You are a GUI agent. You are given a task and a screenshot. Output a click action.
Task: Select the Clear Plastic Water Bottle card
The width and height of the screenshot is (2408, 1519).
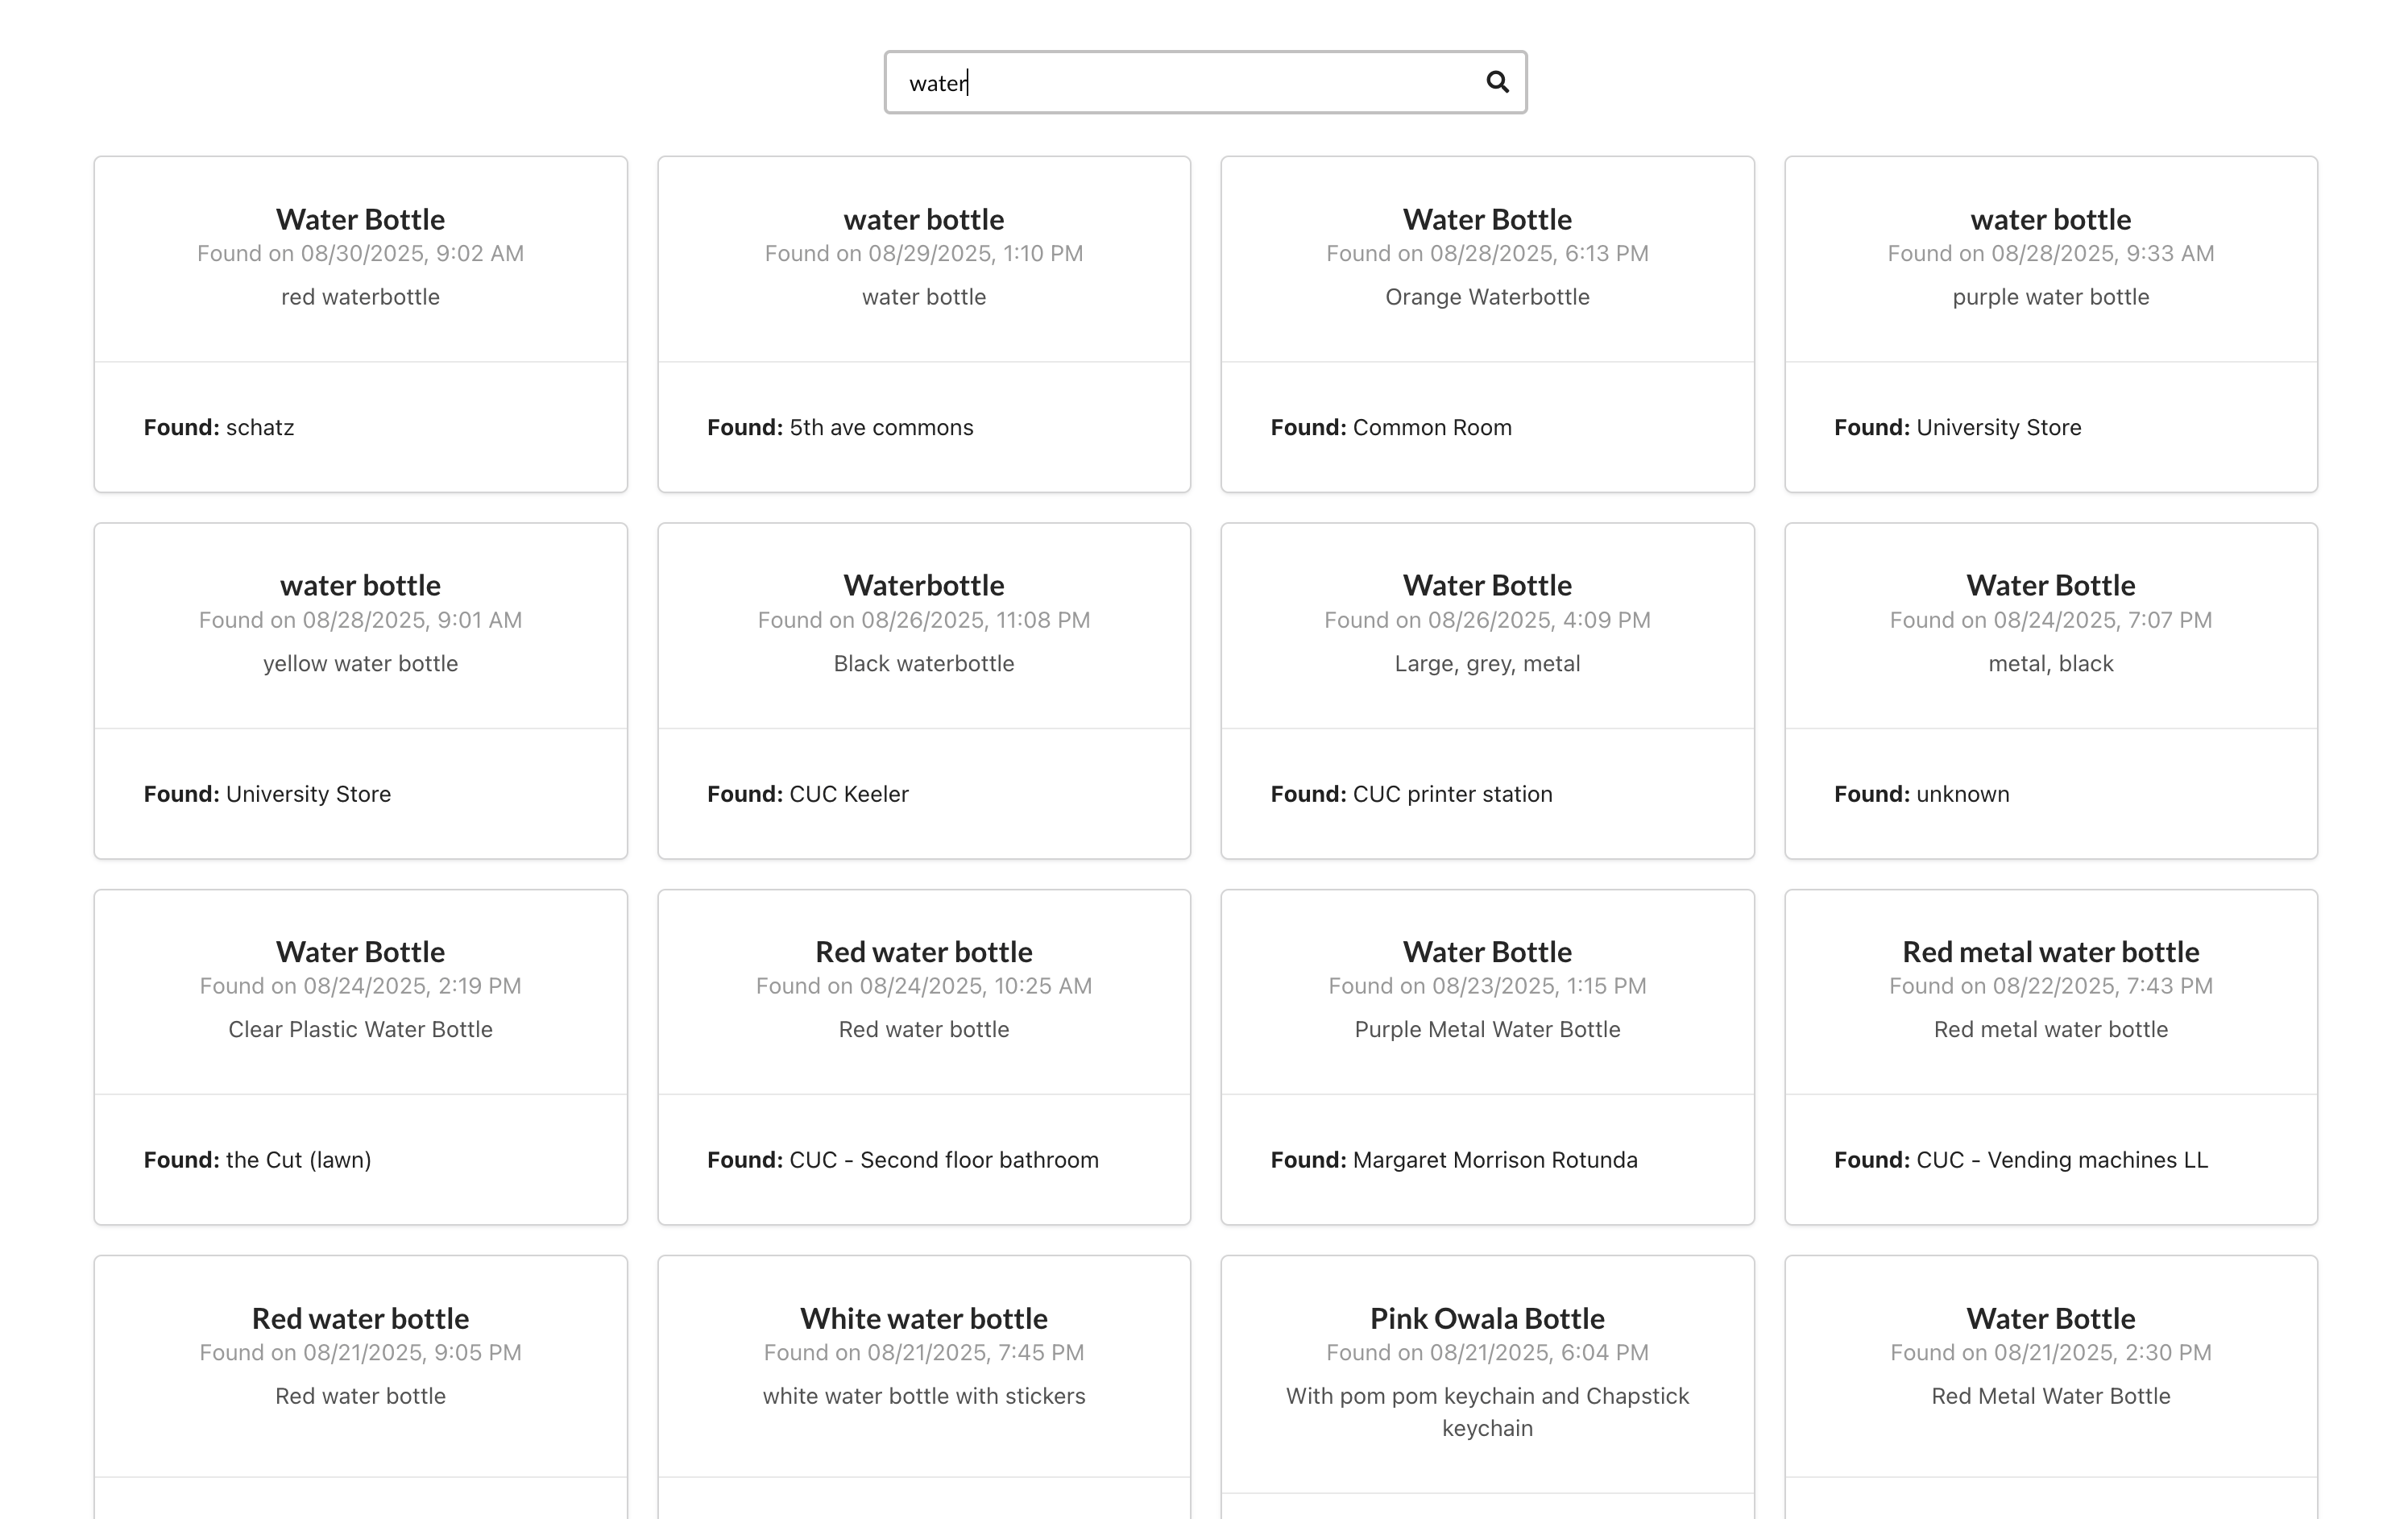tap(360, 1056)
